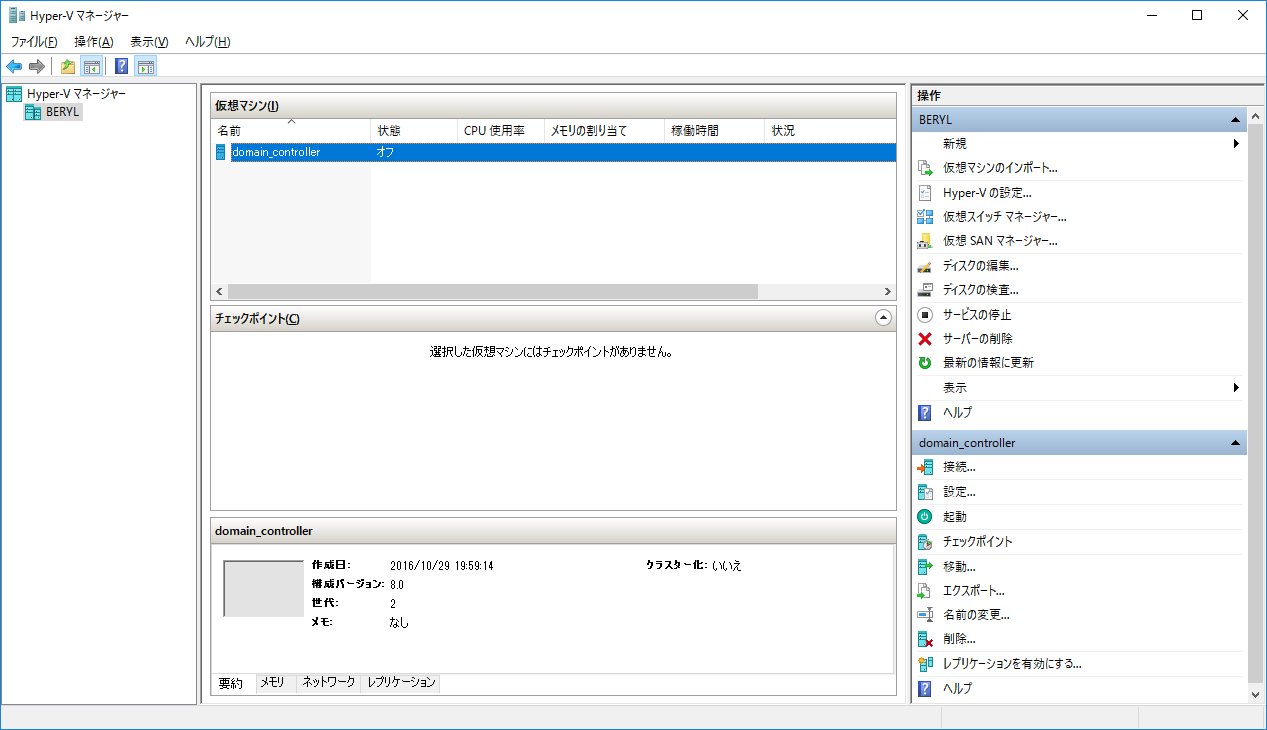Click the domain_controller VM preview thumbnail
1267x730 pixels.
coord(263,588)
